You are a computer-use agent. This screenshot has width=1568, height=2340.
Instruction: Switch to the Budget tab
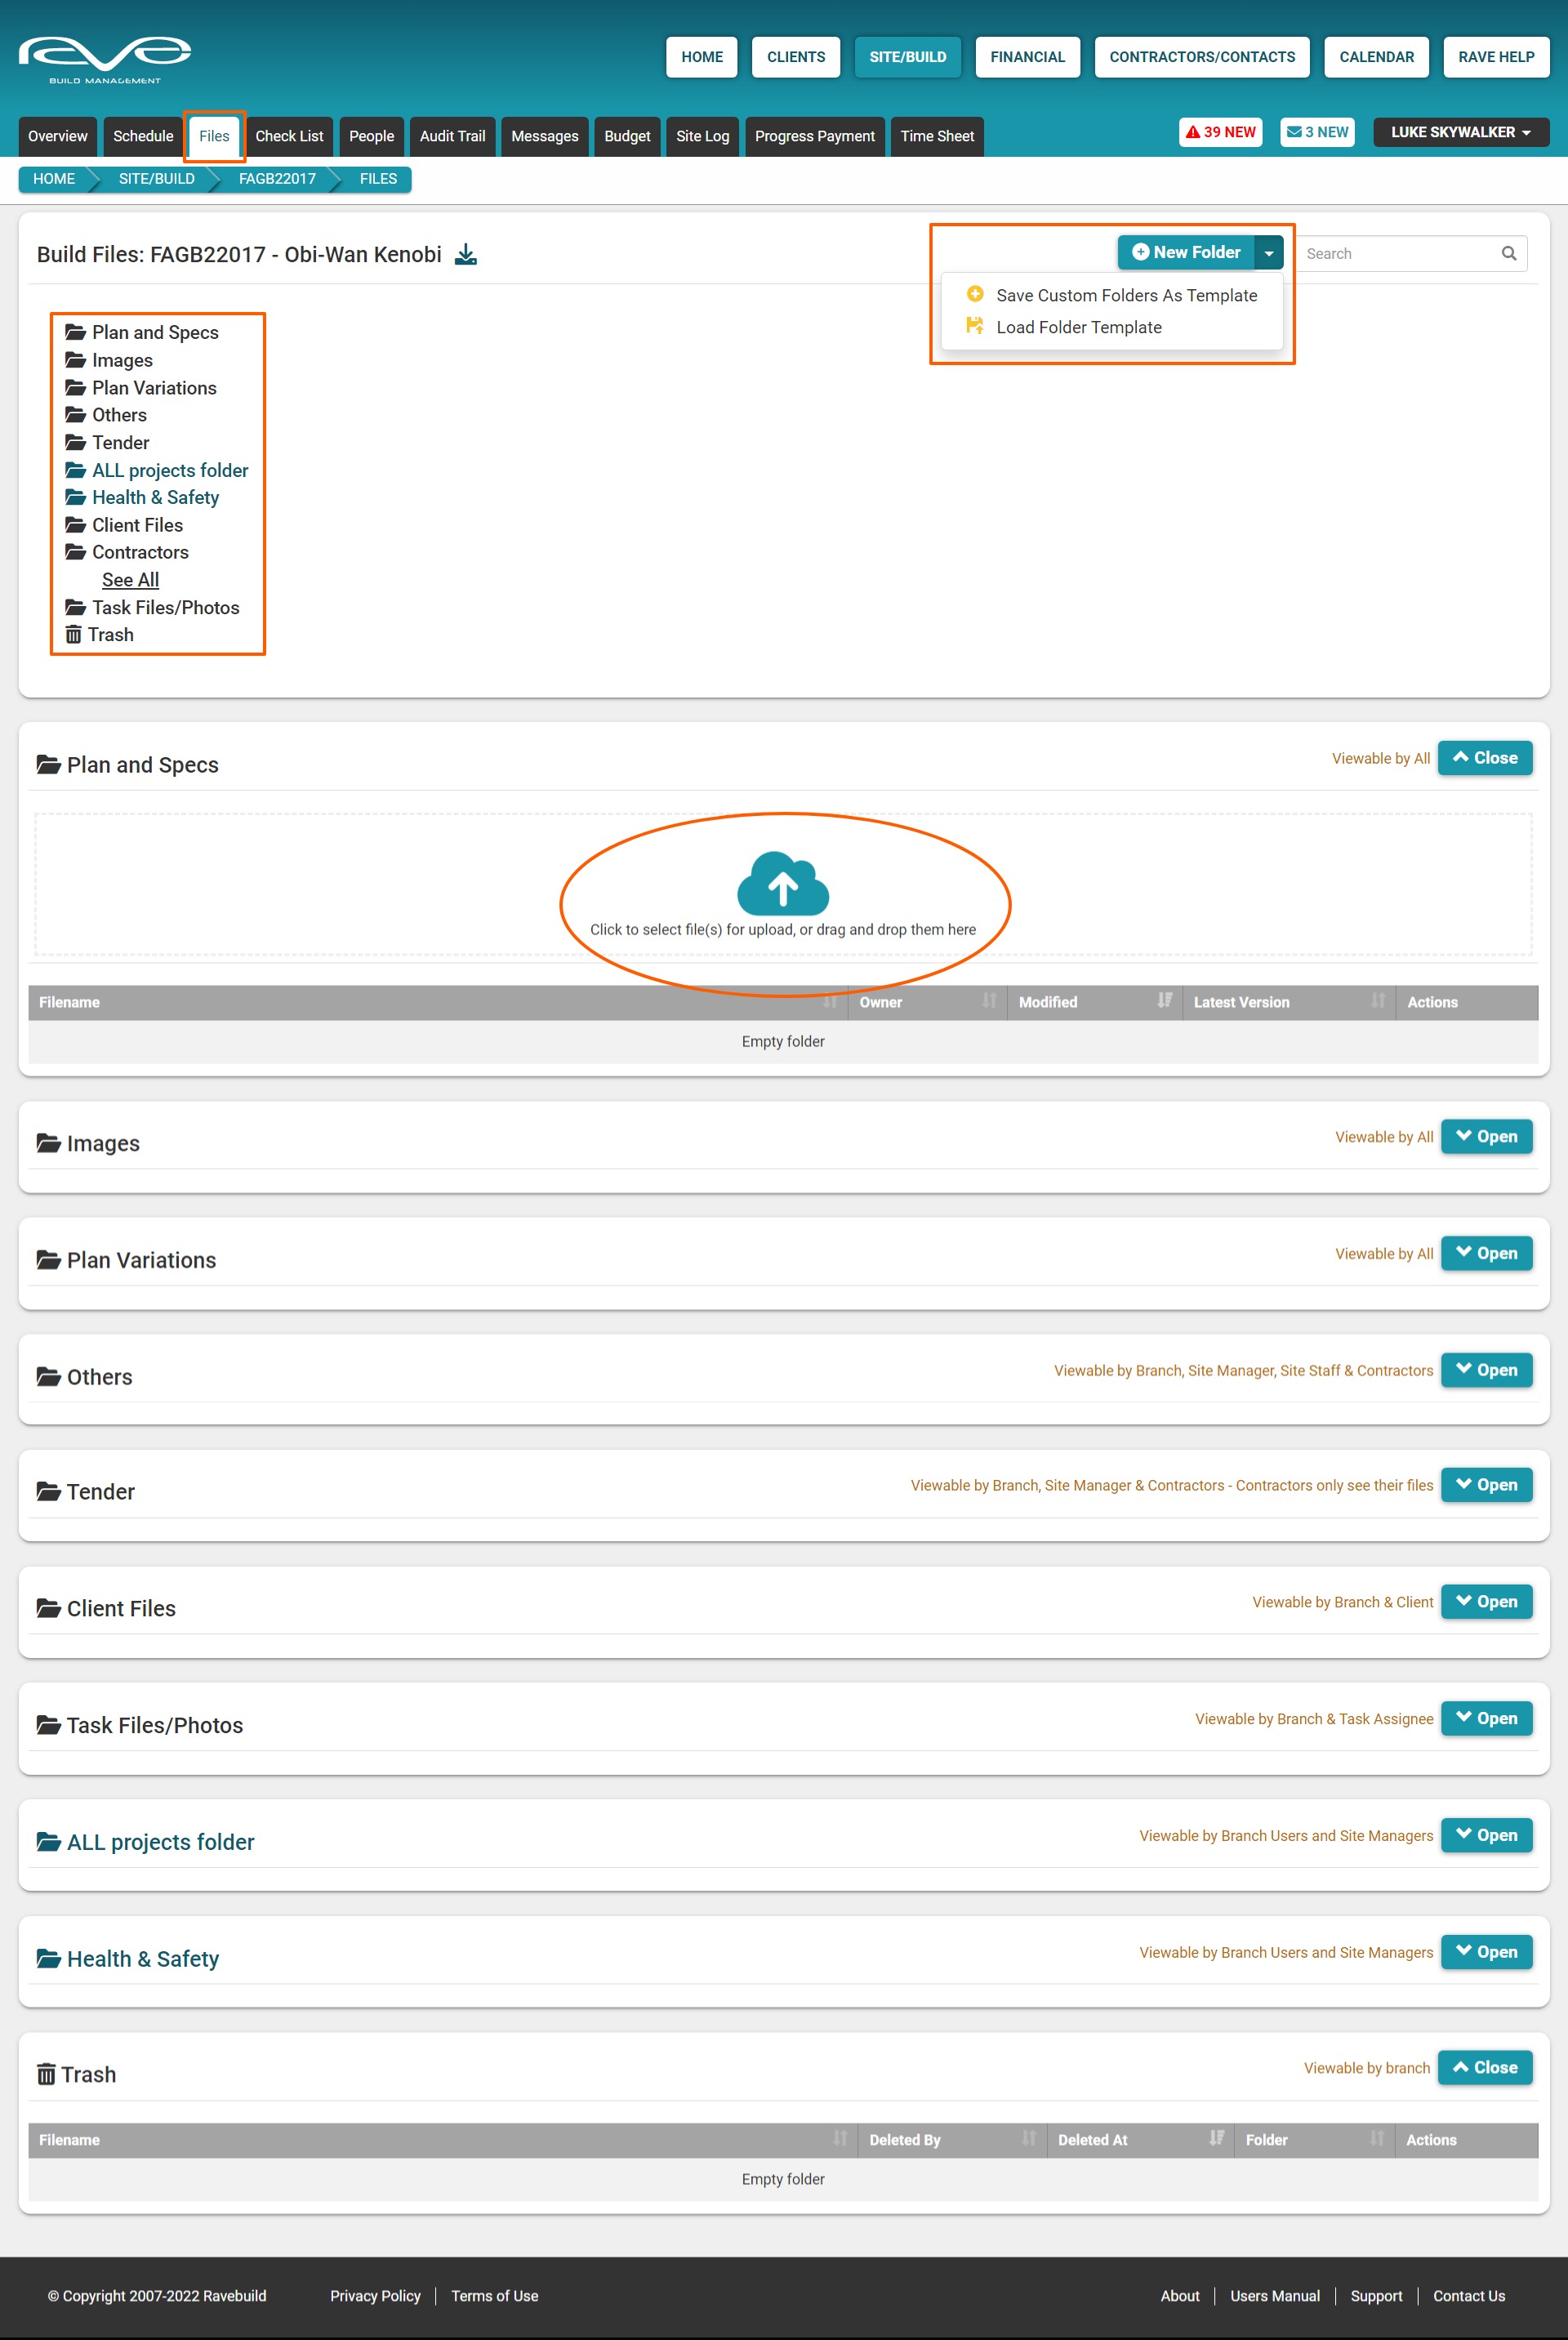(x=626, y=136)
